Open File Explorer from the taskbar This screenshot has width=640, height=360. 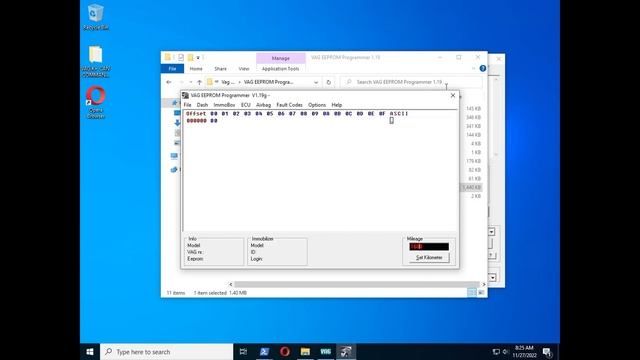(x=305, y=352)
